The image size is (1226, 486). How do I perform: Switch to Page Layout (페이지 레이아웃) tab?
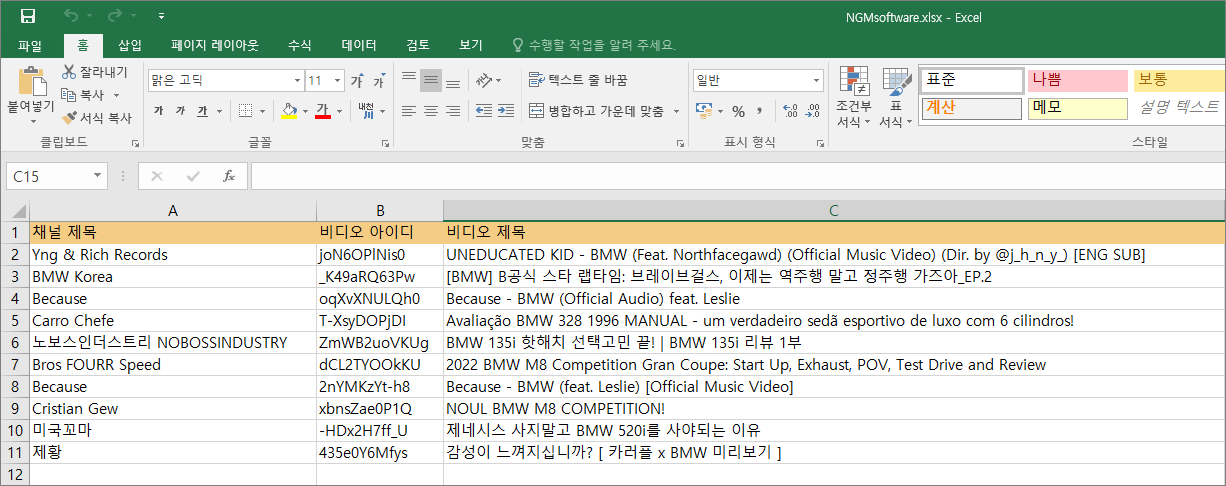pos(215,45)
